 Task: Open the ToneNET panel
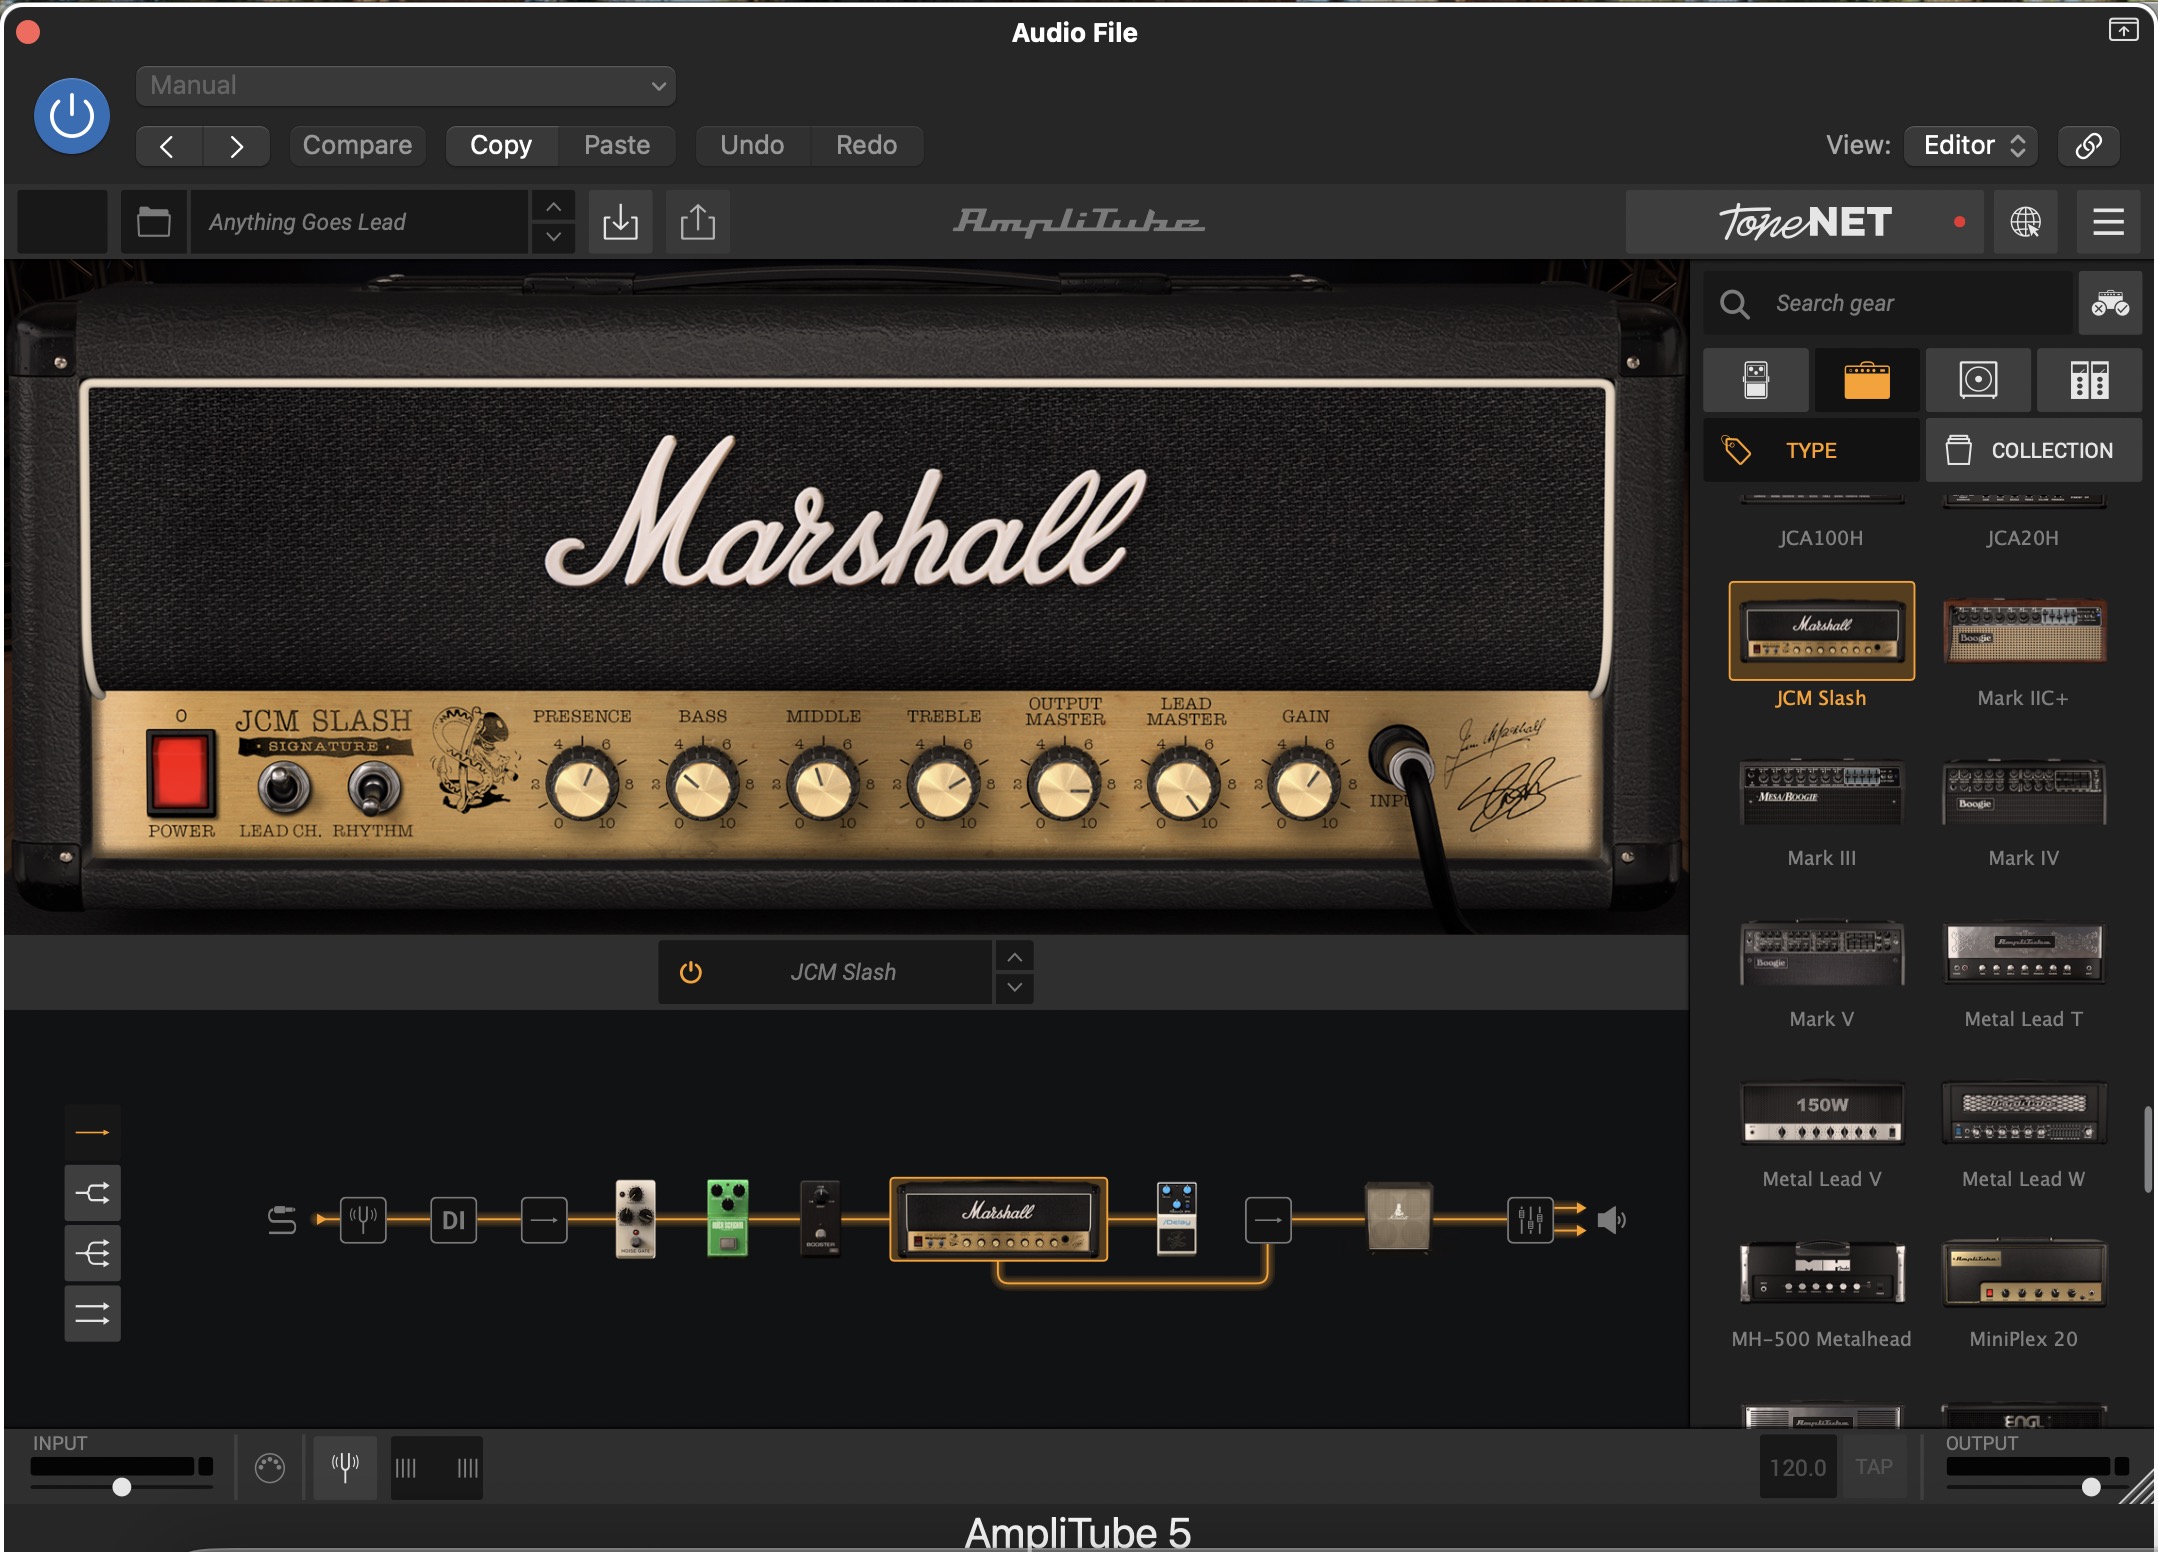coord(1806,222)
